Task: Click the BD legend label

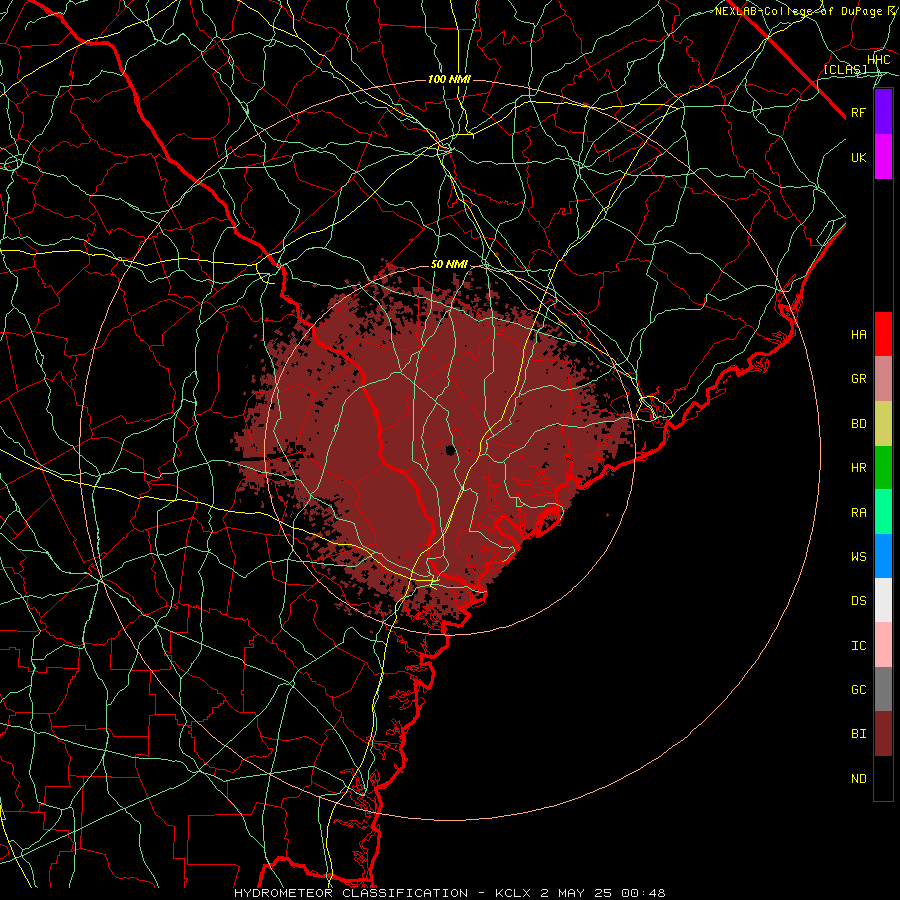Action: tap(859, 424)
